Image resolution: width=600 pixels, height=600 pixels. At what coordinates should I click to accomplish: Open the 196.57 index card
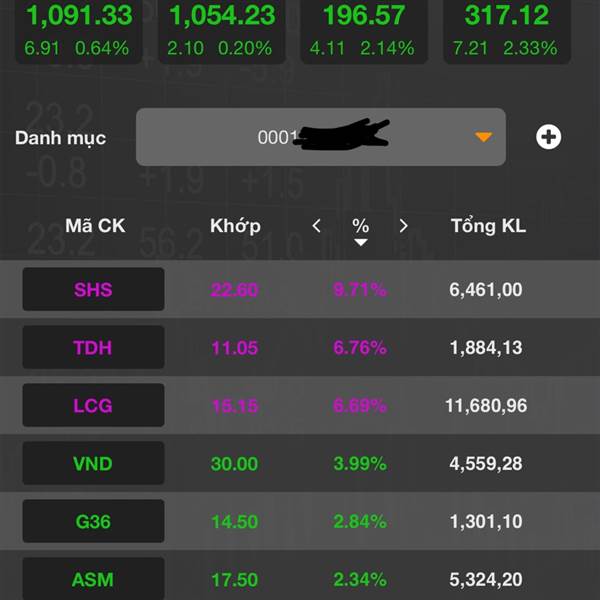pyautogui.click(x=364, y=31)
